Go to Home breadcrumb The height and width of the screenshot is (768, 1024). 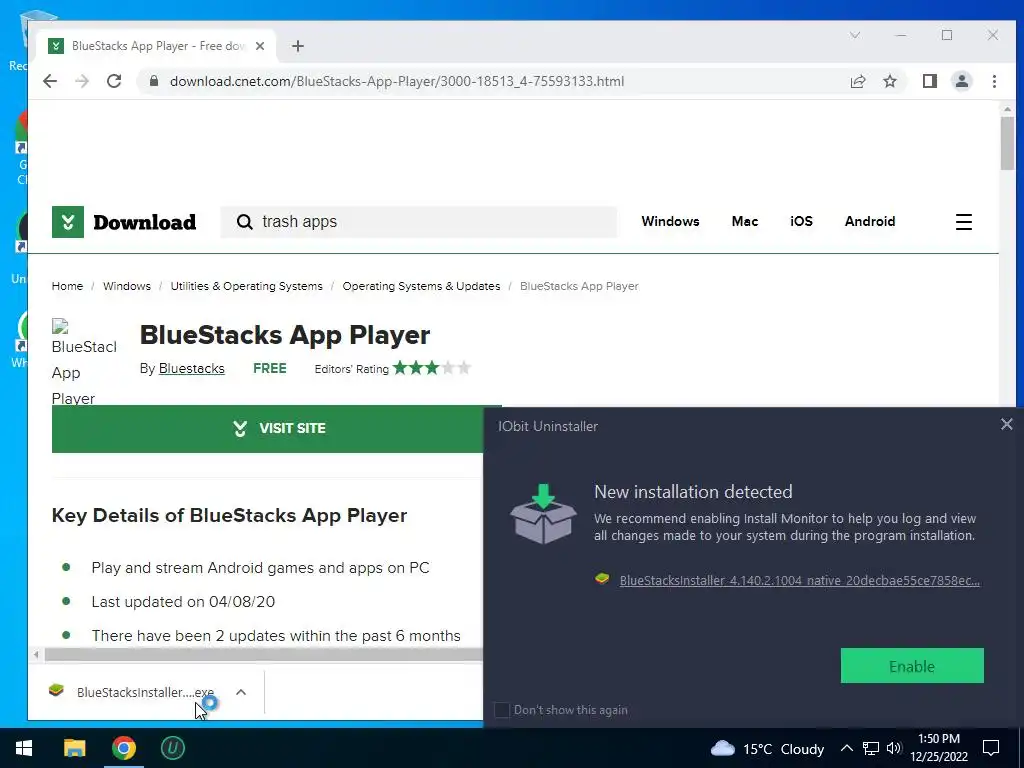(67, 286)
